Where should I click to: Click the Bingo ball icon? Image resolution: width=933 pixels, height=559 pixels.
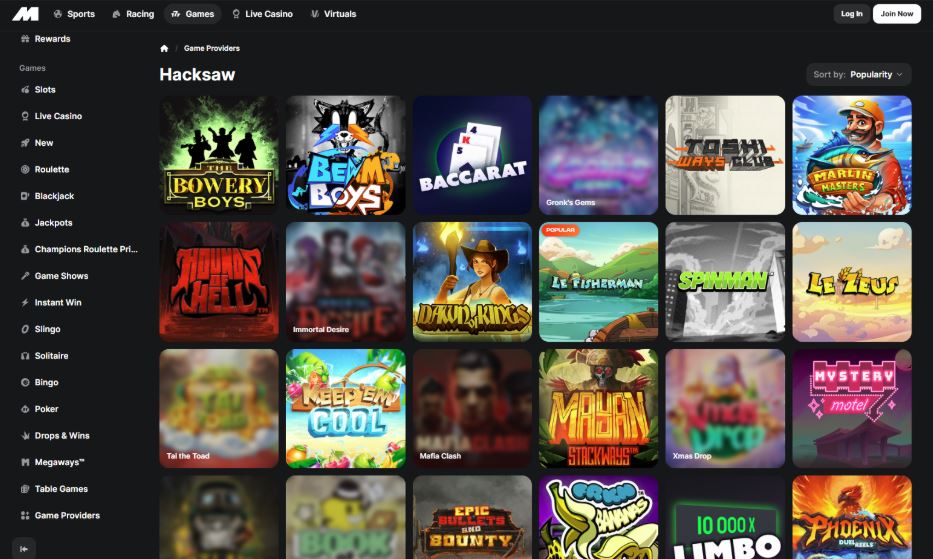point(25,382)
